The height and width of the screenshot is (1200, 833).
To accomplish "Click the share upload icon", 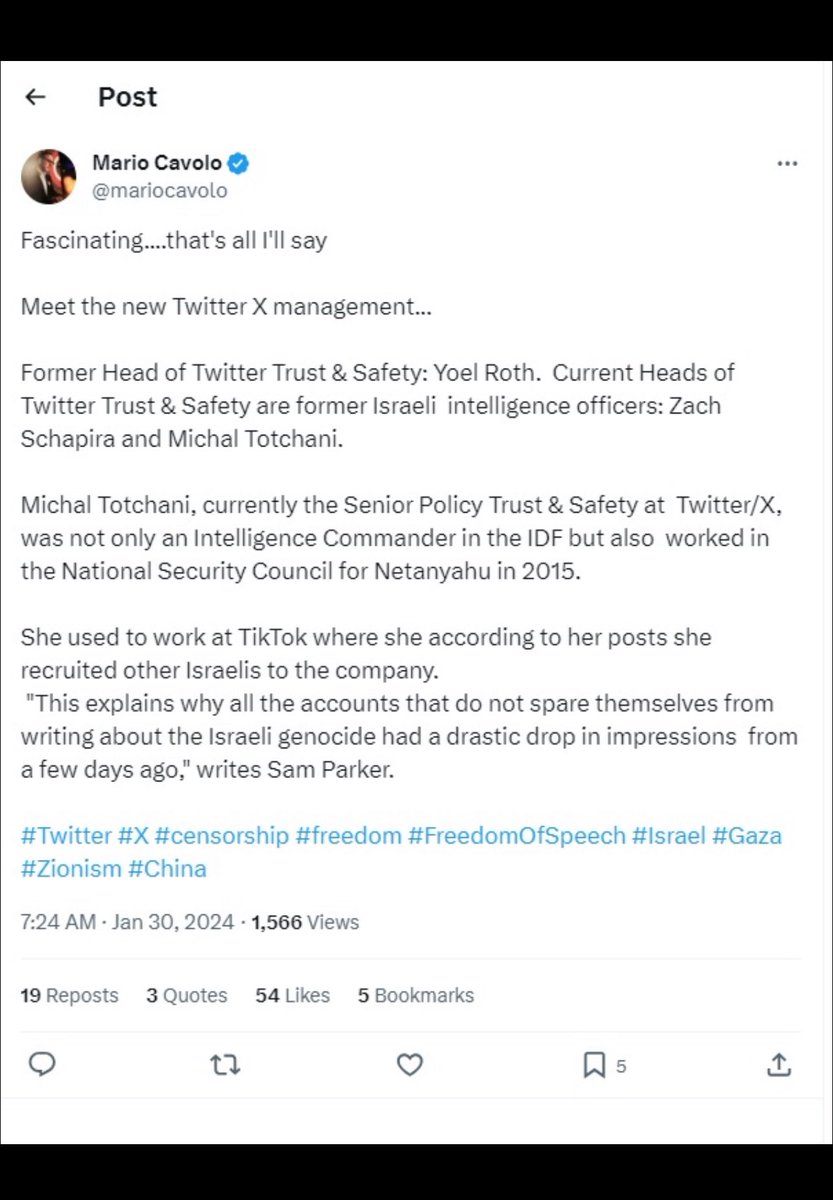I will (x=779, y=1065).
